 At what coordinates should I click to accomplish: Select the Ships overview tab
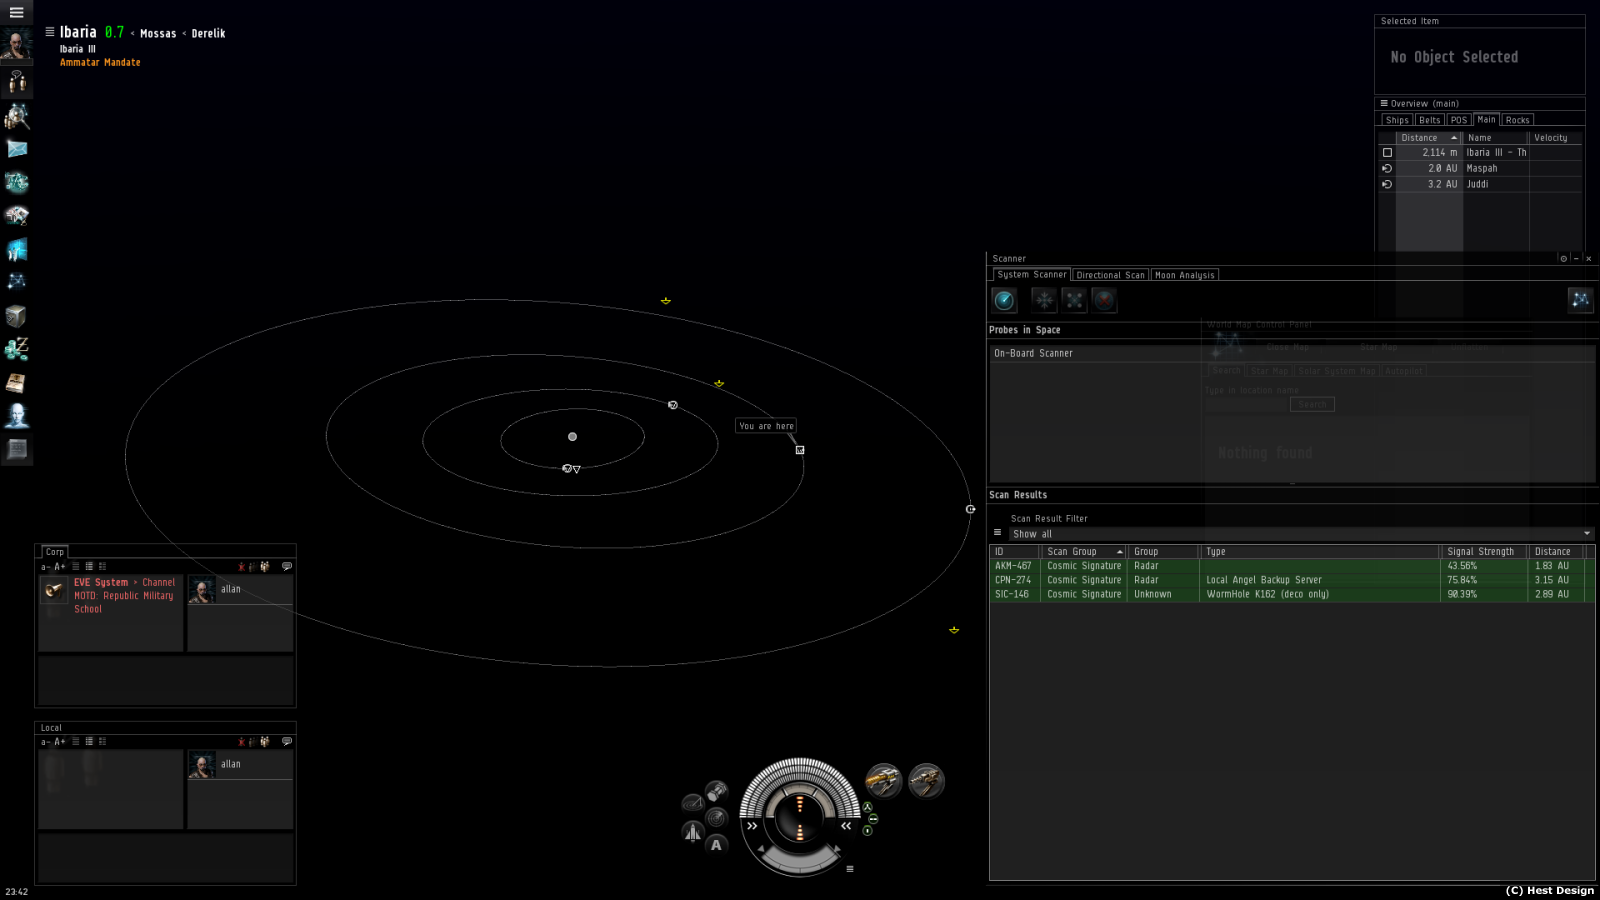coord(1397,120)
